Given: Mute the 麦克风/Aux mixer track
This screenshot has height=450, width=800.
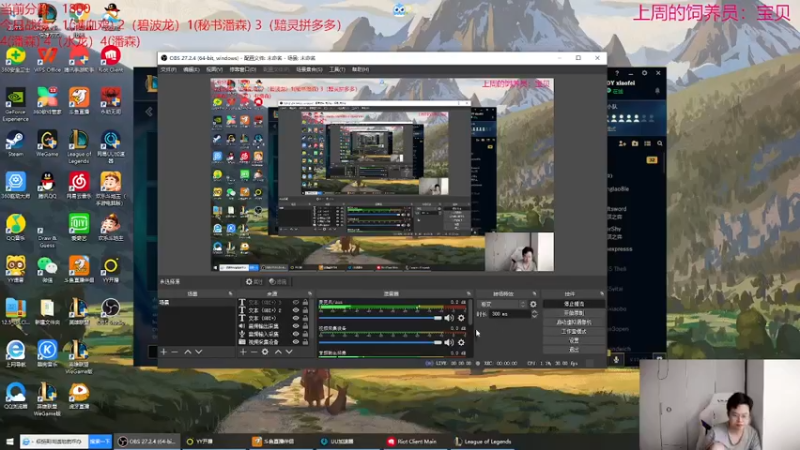Looking at the screenshot, I should coord(449,318).
